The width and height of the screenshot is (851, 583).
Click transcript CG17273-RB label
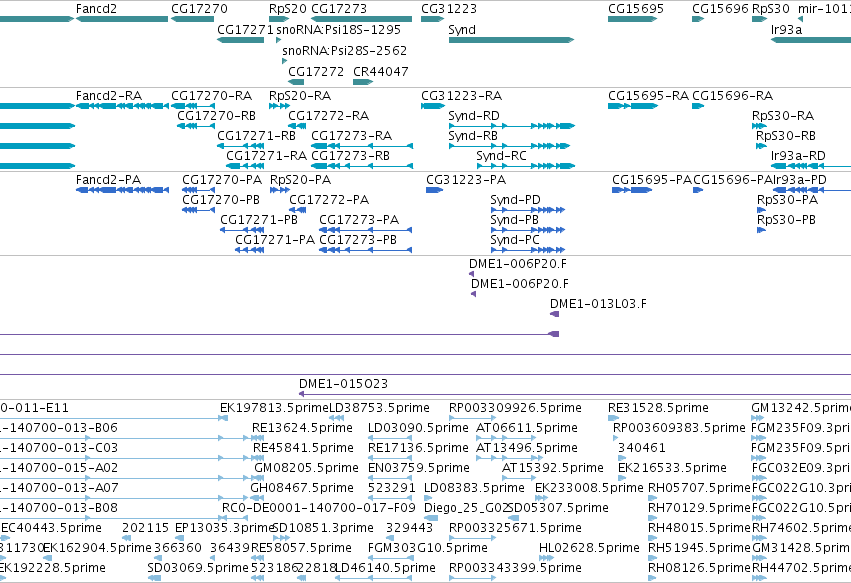351,156
